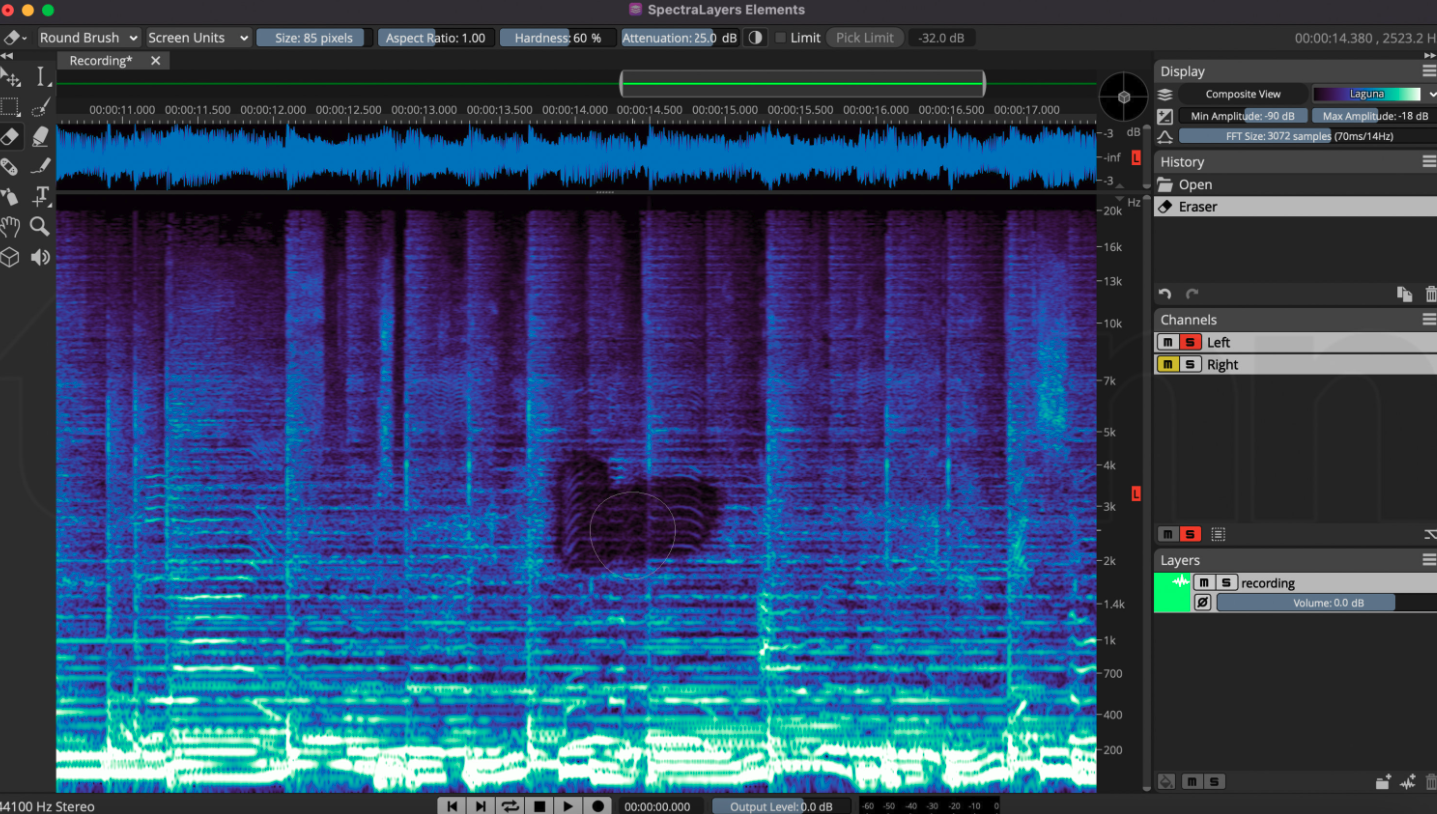Select the Healing patch tool
Screen dimensions: 1437x814
[12, 166]
